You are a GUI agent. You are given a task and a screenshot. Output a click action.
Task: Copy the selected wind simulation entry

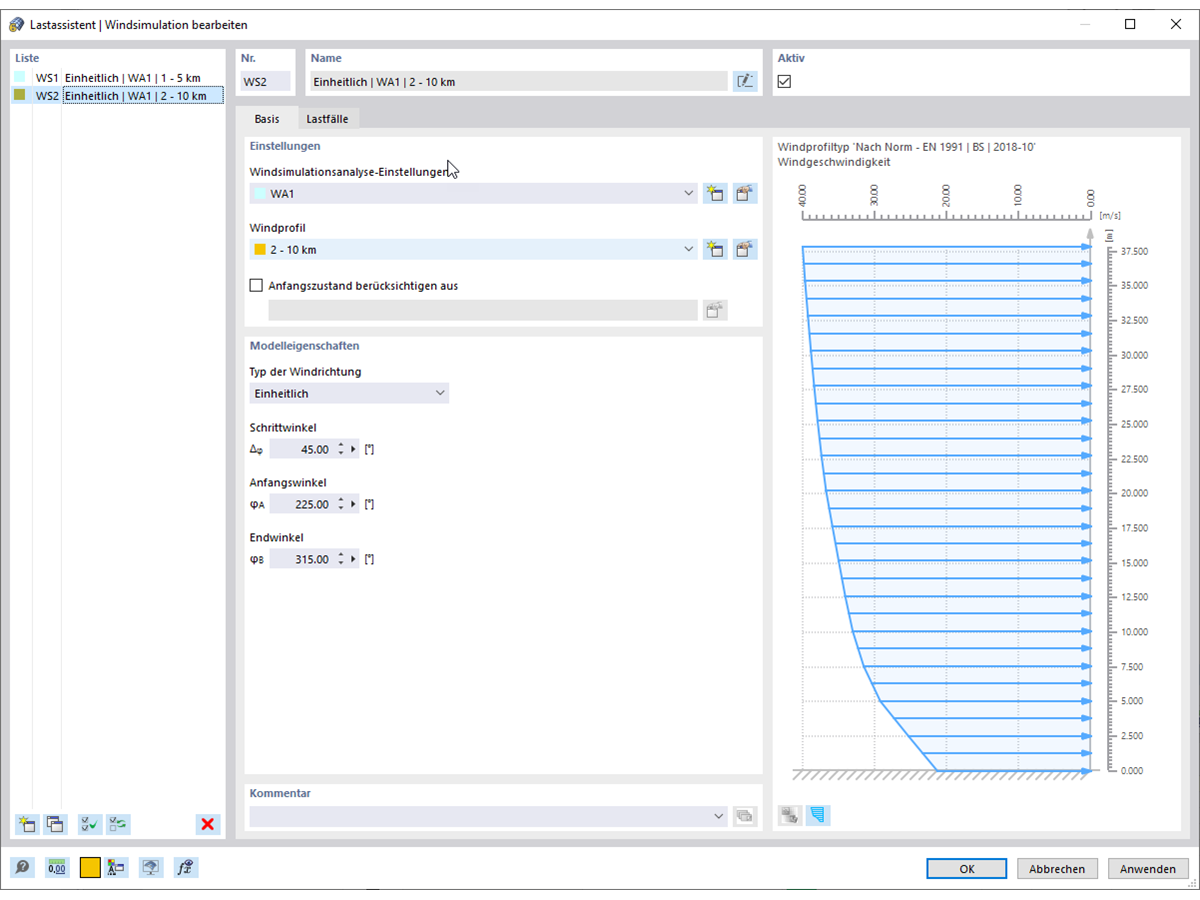point(54,825)
